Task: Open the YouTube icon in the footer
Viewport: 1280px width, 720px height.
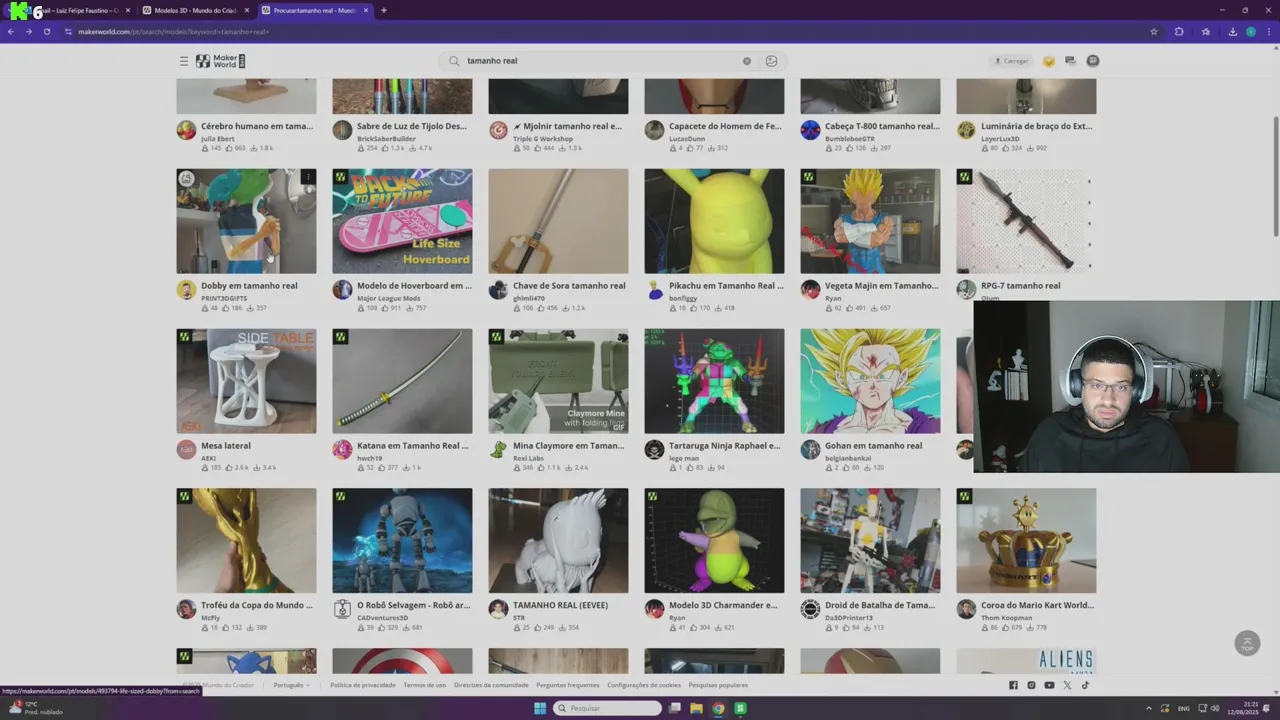Action: click(x=1049, y=685)
